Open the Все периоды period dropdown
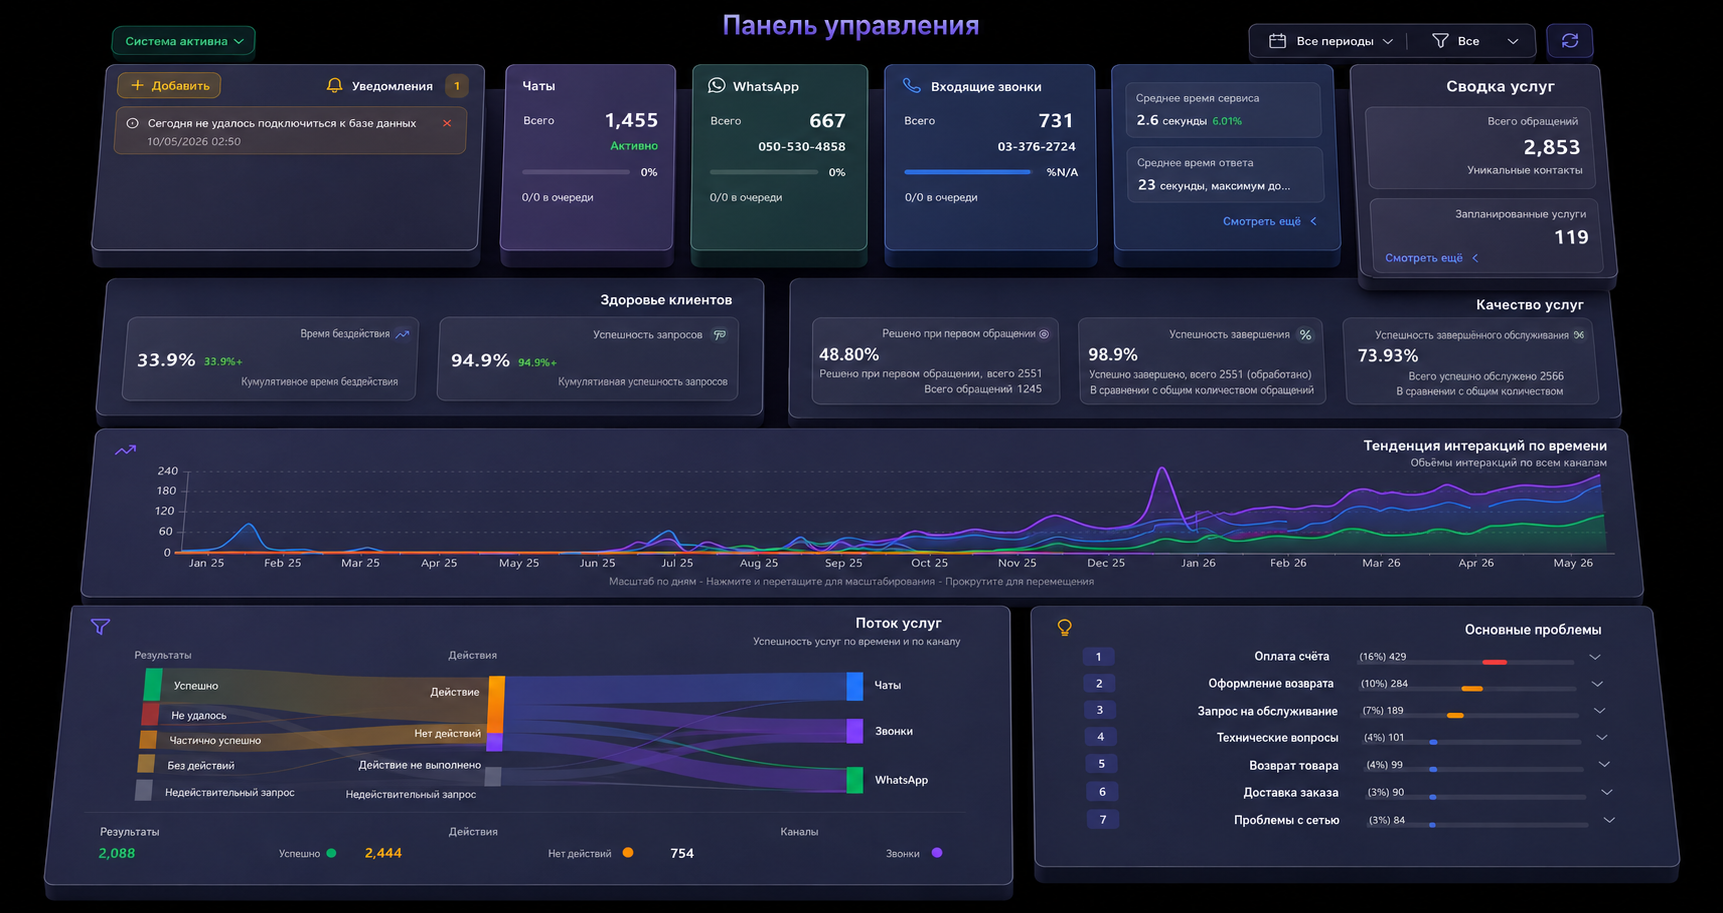Image resolution: width=1723 pixels, height=913 pixels. [1331, 41]
